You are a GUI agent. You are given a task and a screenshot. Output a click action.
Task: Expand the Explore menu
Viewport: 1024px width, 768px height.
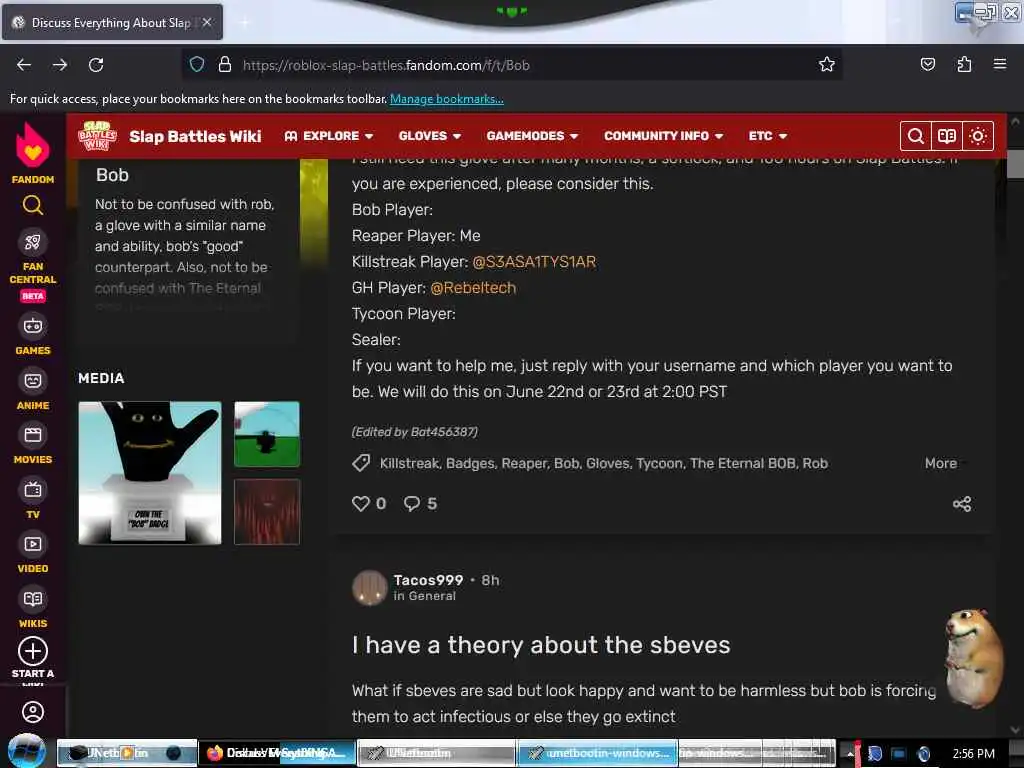click(328, 136)
